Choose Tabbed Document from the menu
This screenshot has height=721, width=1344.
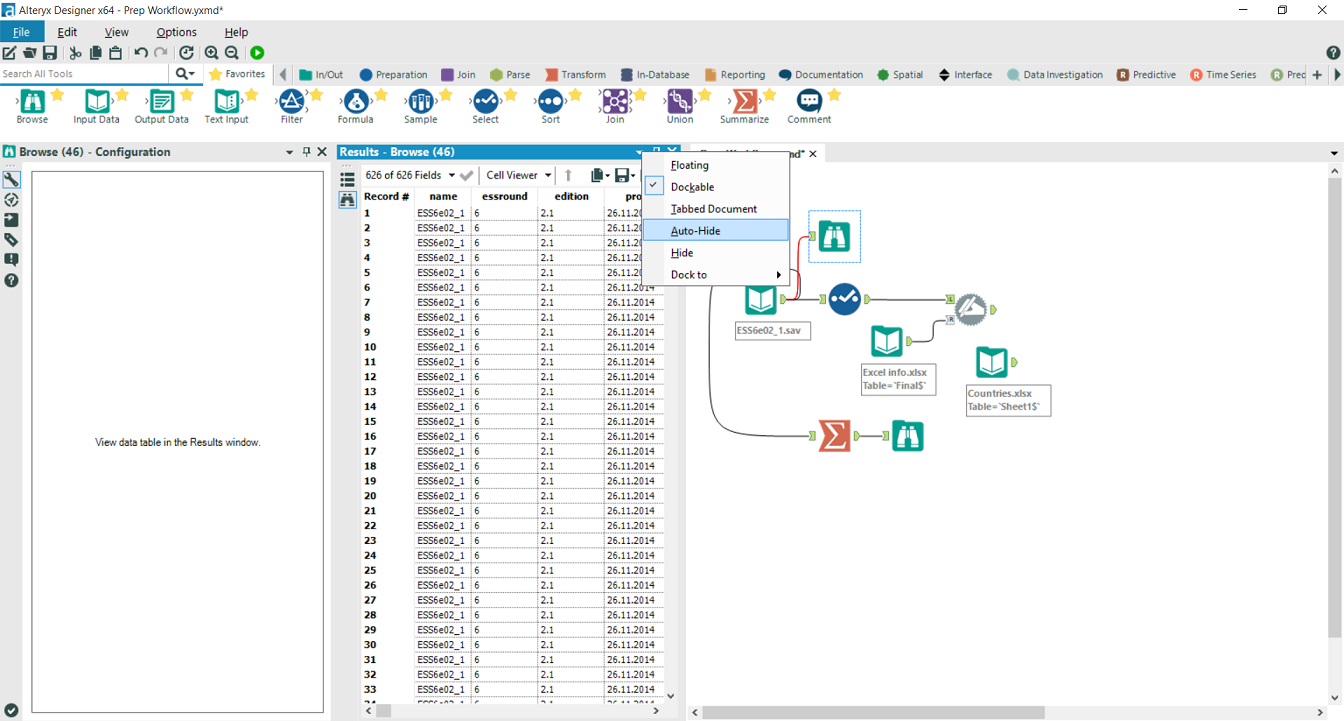click(713, 209)
